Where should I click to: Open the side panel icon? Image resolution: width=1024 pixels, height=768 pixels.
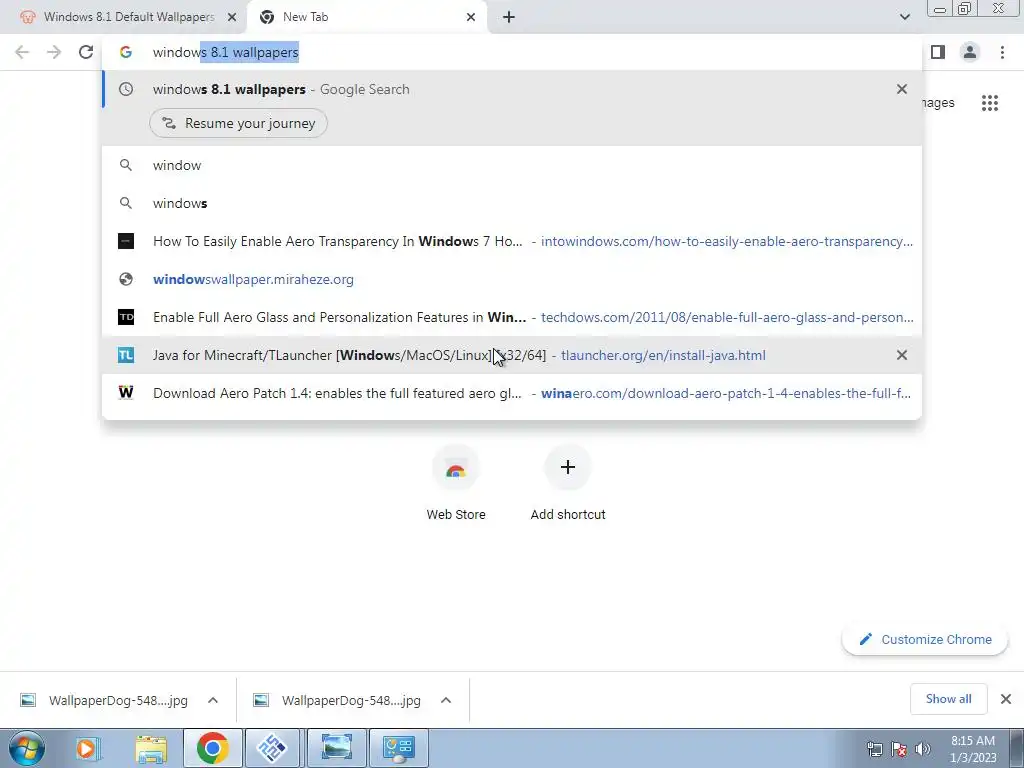click(x=938, y=52)
